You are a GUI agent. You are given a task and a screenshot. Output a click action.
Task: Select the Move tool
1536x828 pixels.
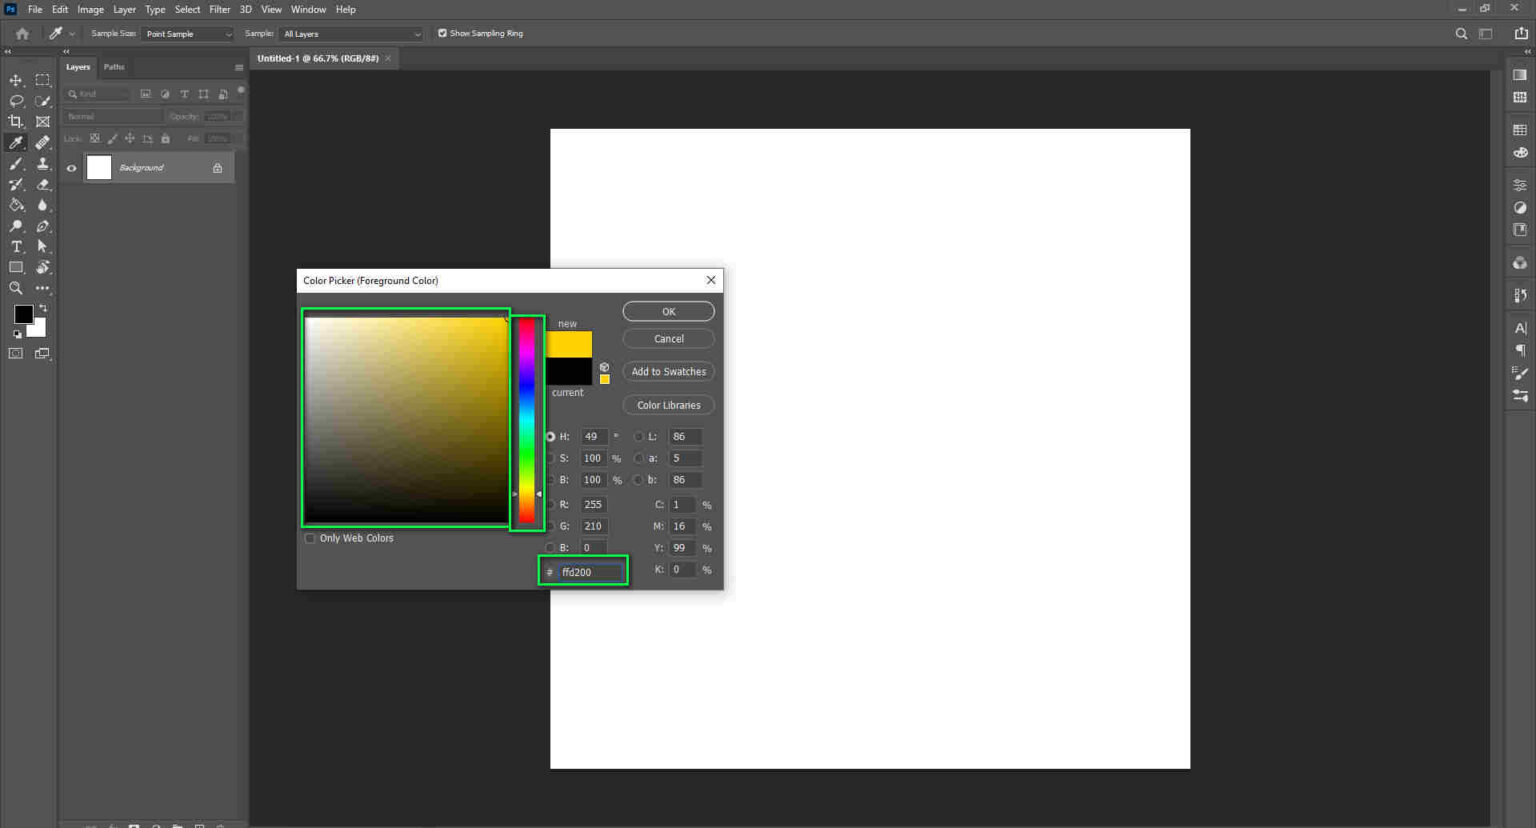point(15,80)
